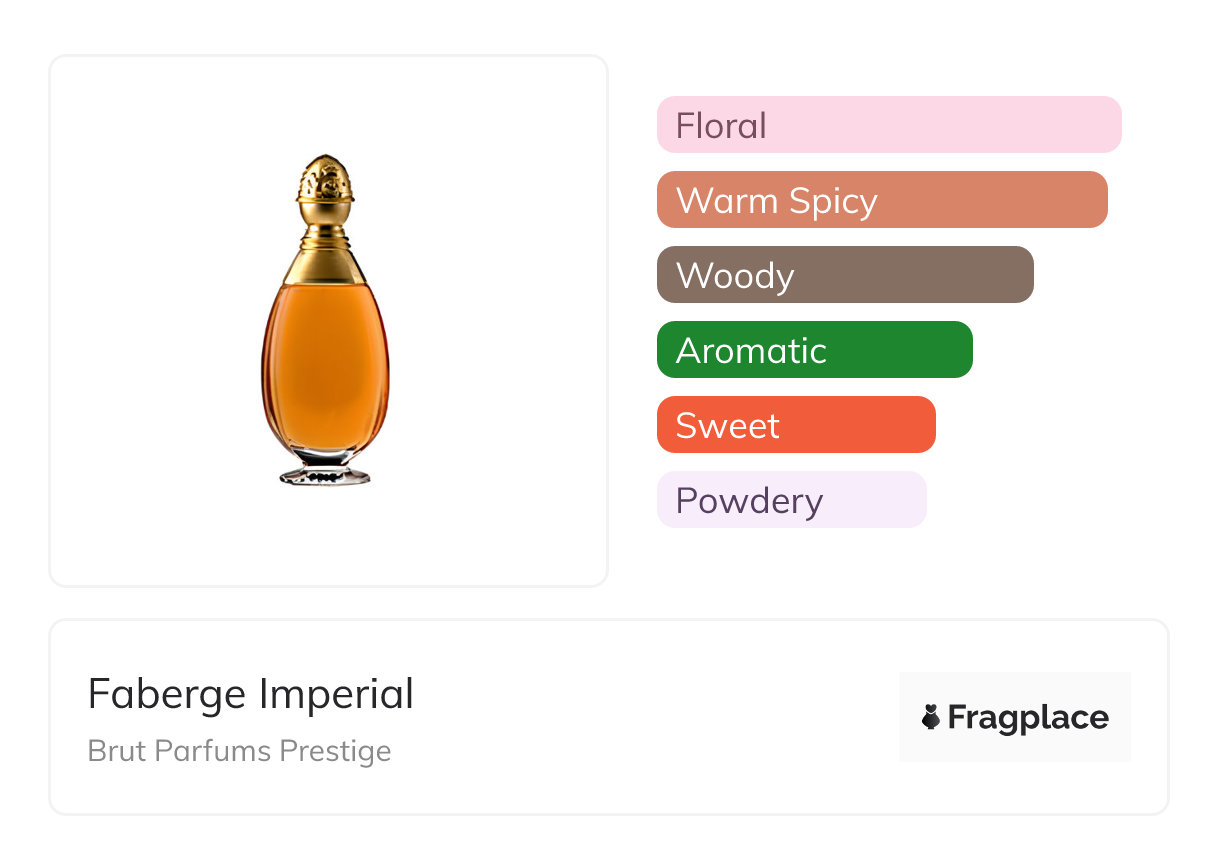Select the Warm Spicy accord bar
The image size is (1218, 864).
click(x=882, y=200)
